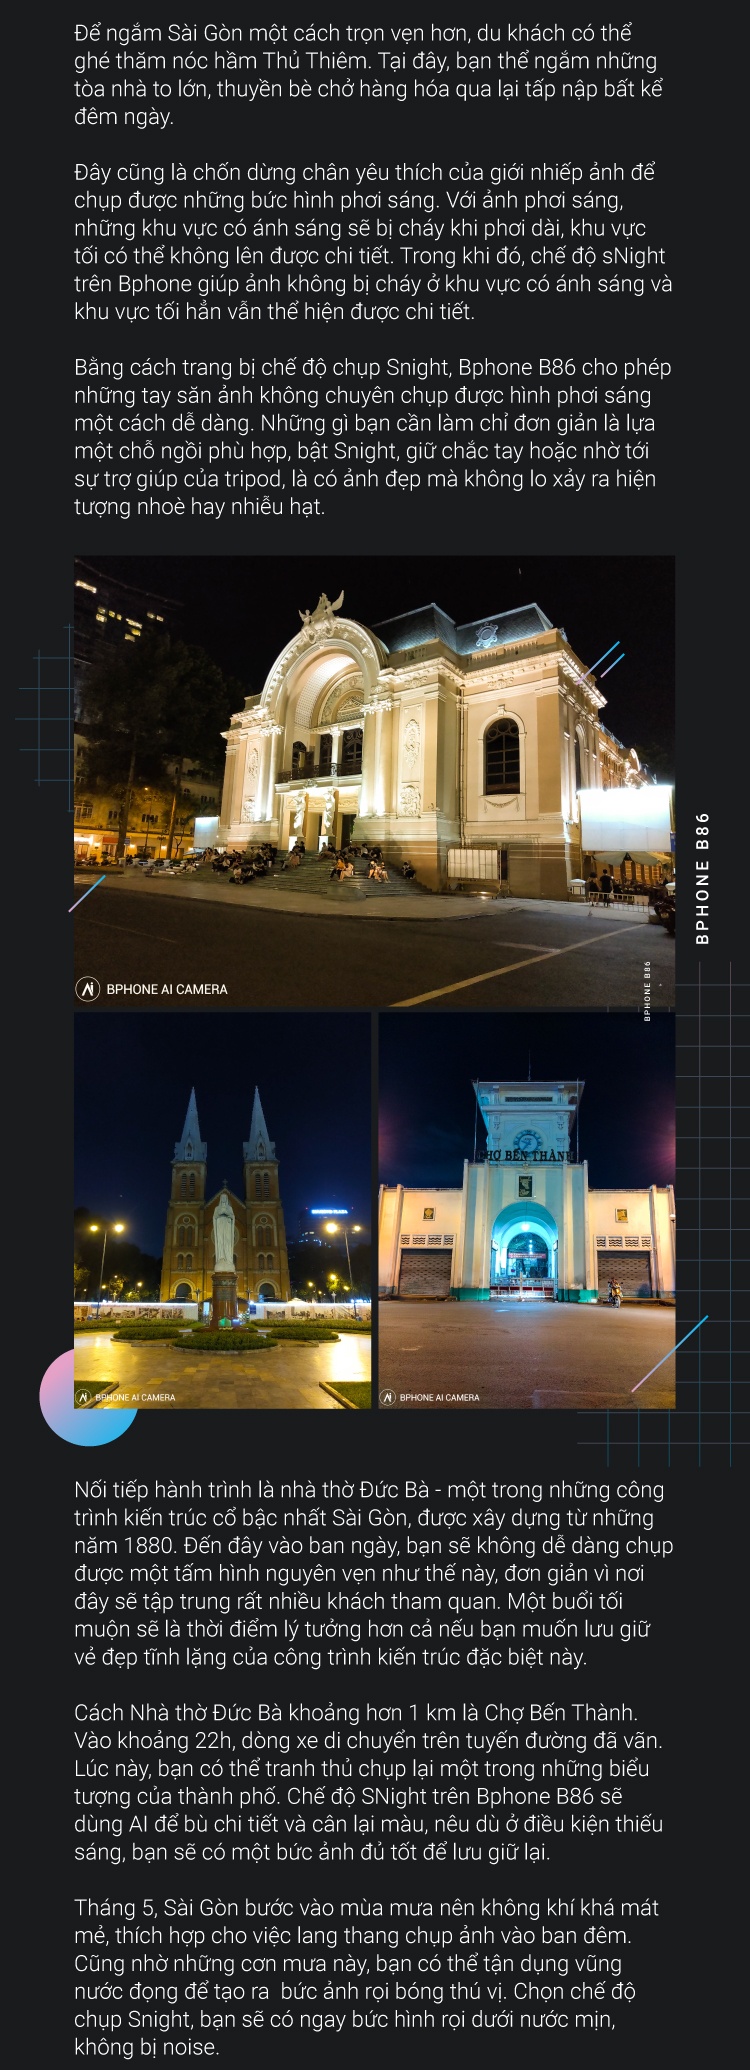This screenshot has height=2070, width=750.
Task: Click the AI logo on the Bến Thành photo
Action: 388,1397
